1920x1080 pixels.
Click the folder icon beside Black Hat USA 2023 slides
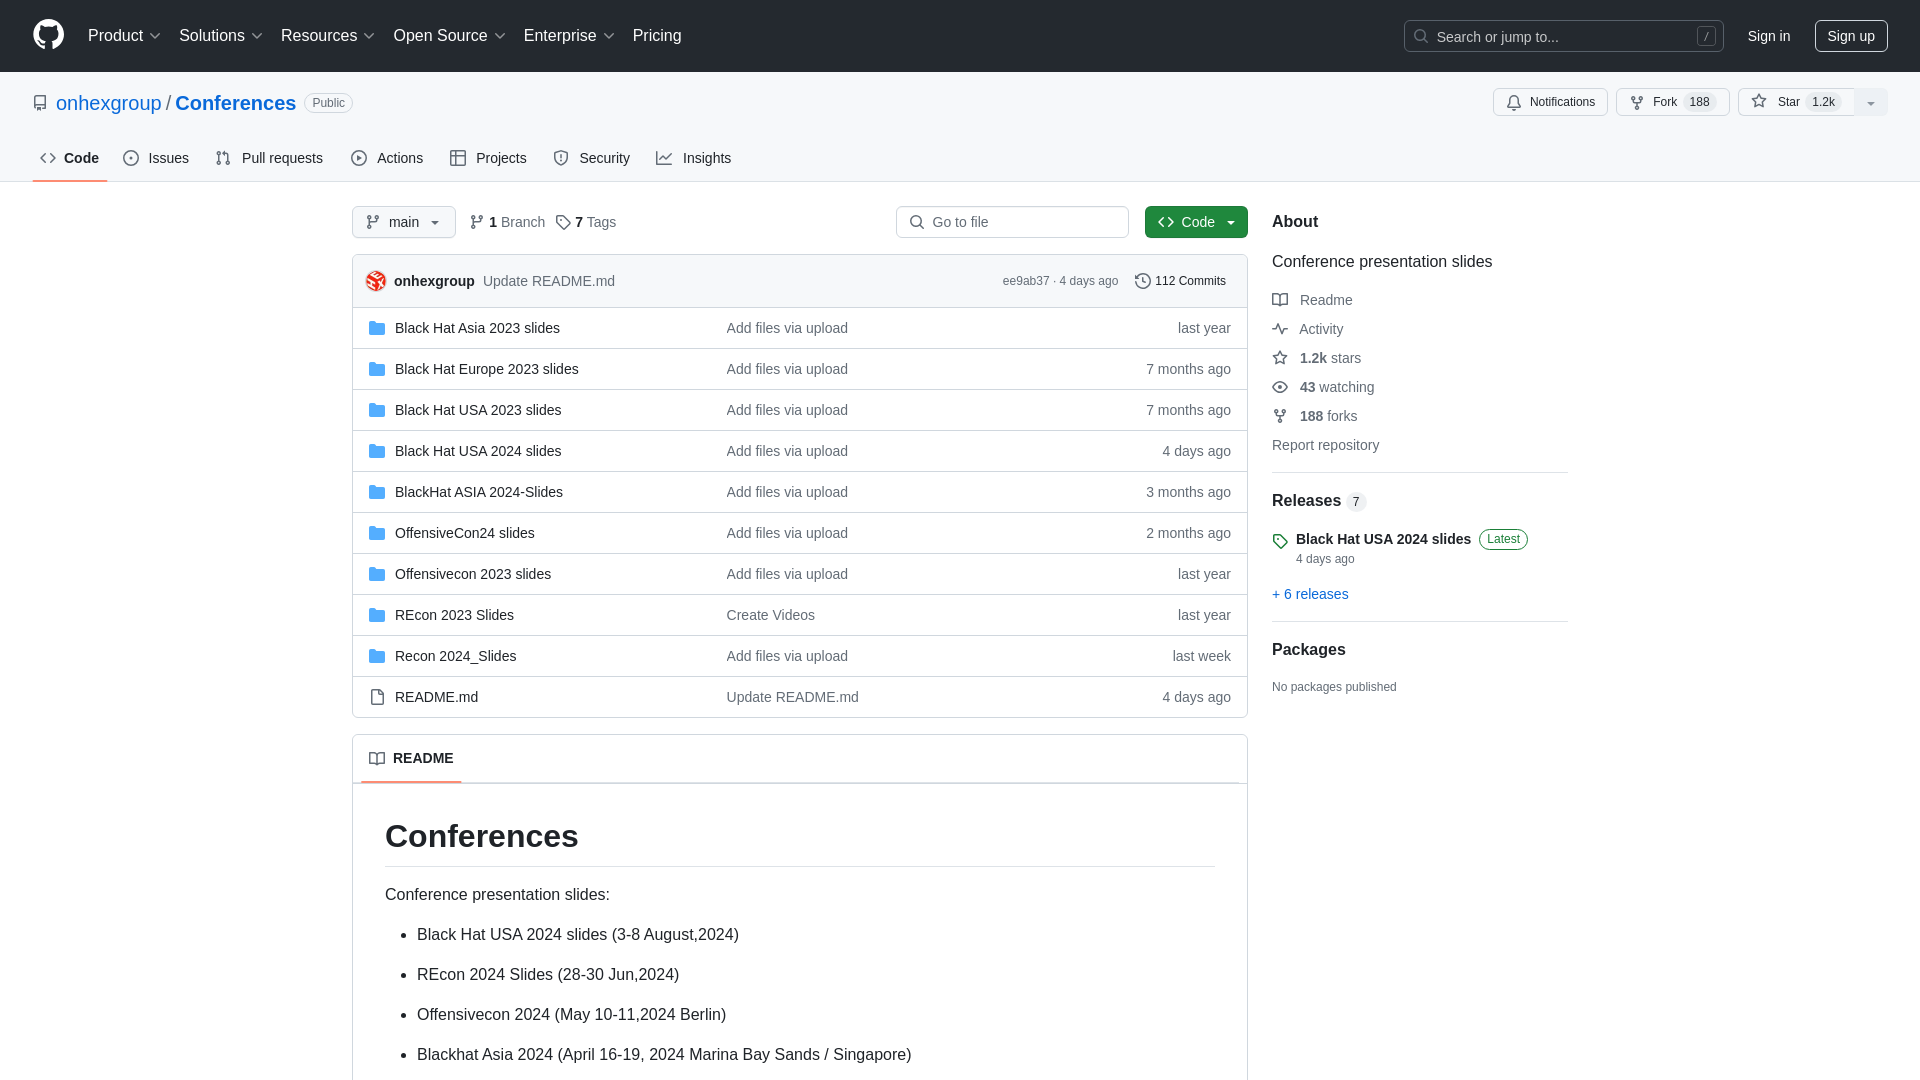(377, 410)
